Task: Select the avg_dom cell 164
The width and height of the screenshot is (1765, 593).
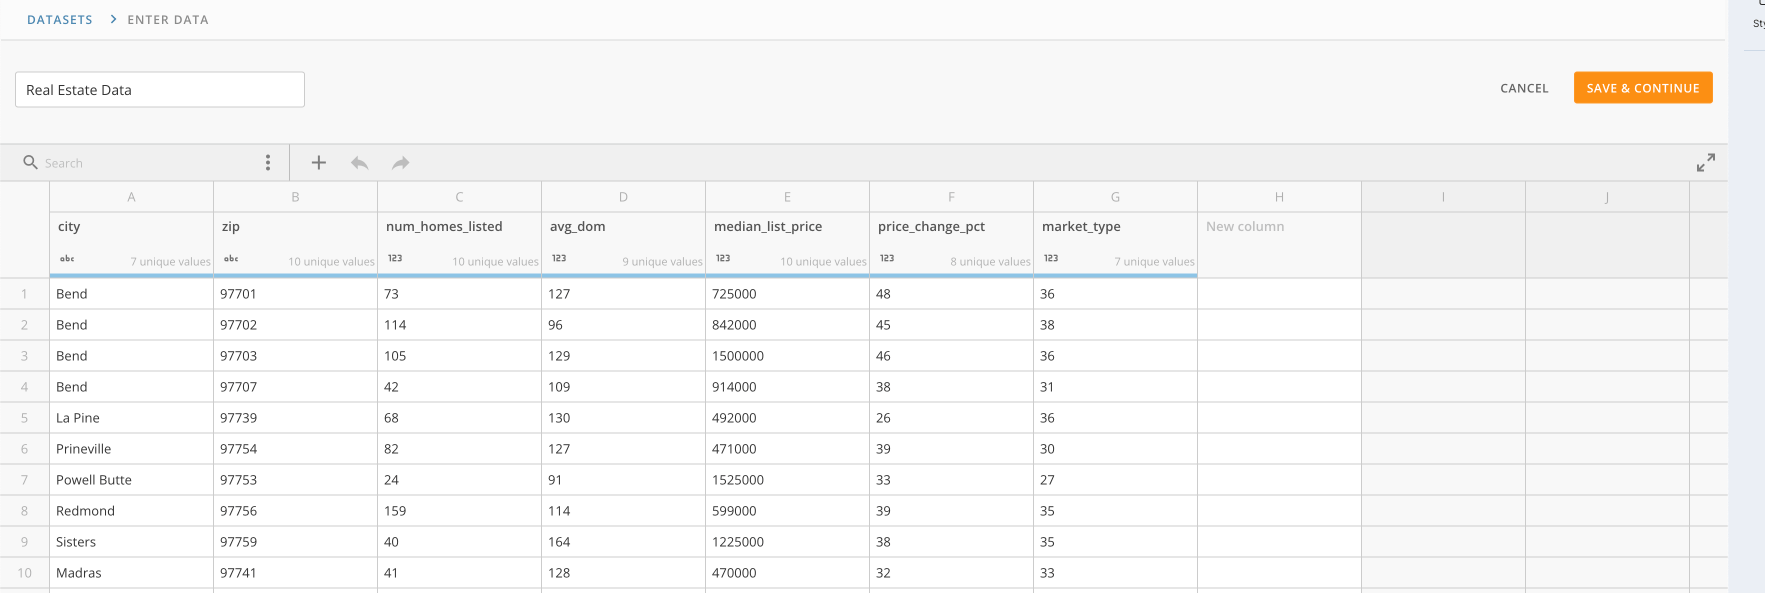Action: click(623, 542)
